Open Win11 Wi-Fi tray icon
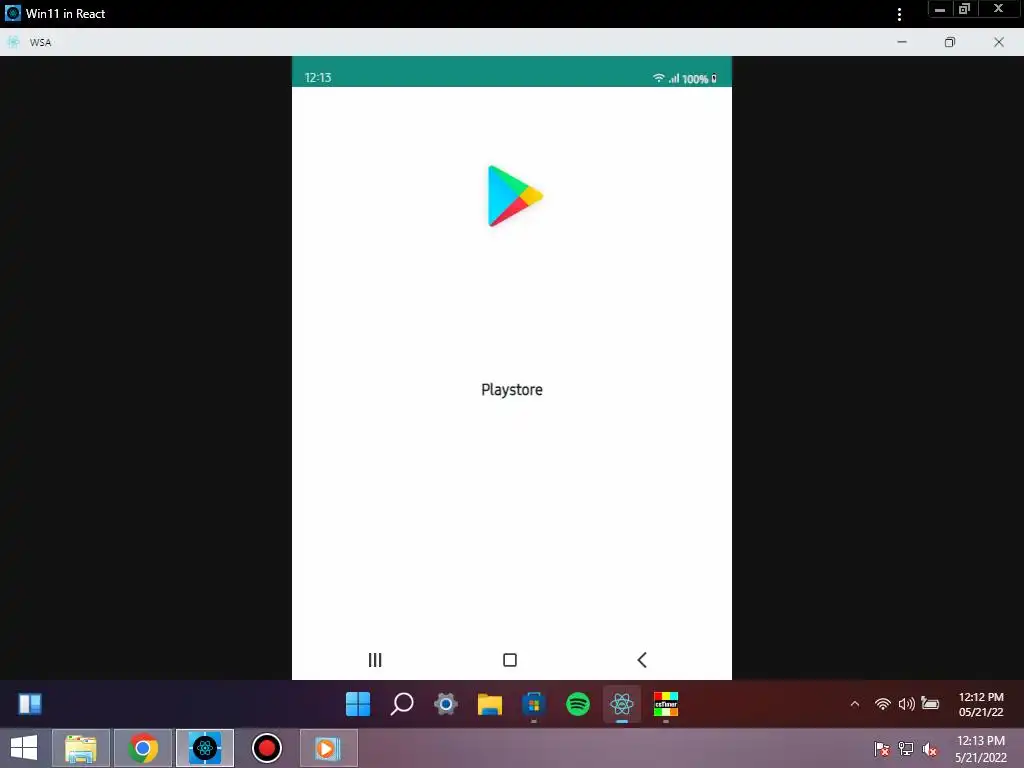1024x768 pixels. 882,703
